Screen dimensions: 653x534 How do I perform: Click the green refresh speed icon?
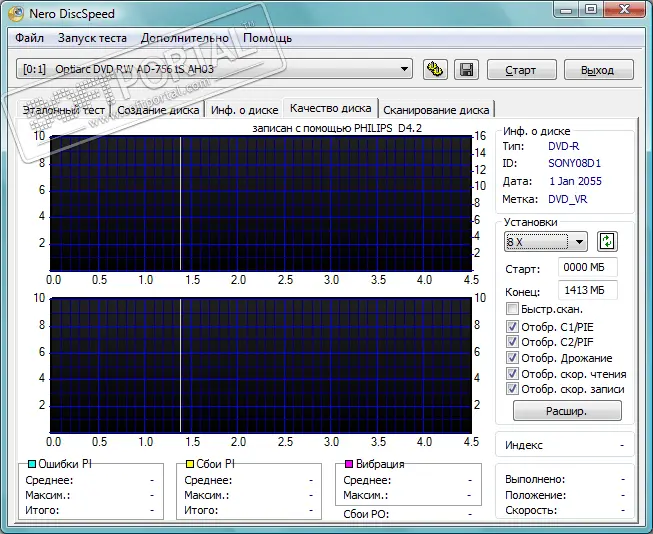click(607, 241)
